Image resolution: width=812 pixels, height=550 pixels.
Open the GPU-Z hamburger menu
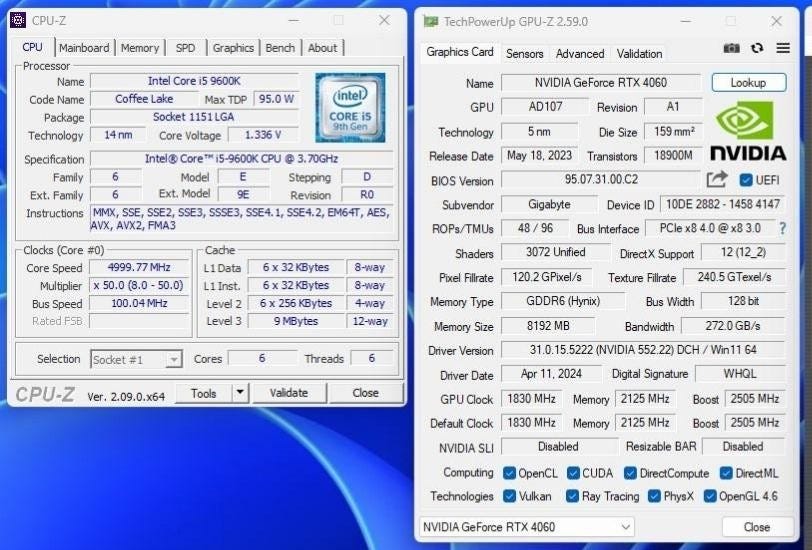[x=783, y=48]
